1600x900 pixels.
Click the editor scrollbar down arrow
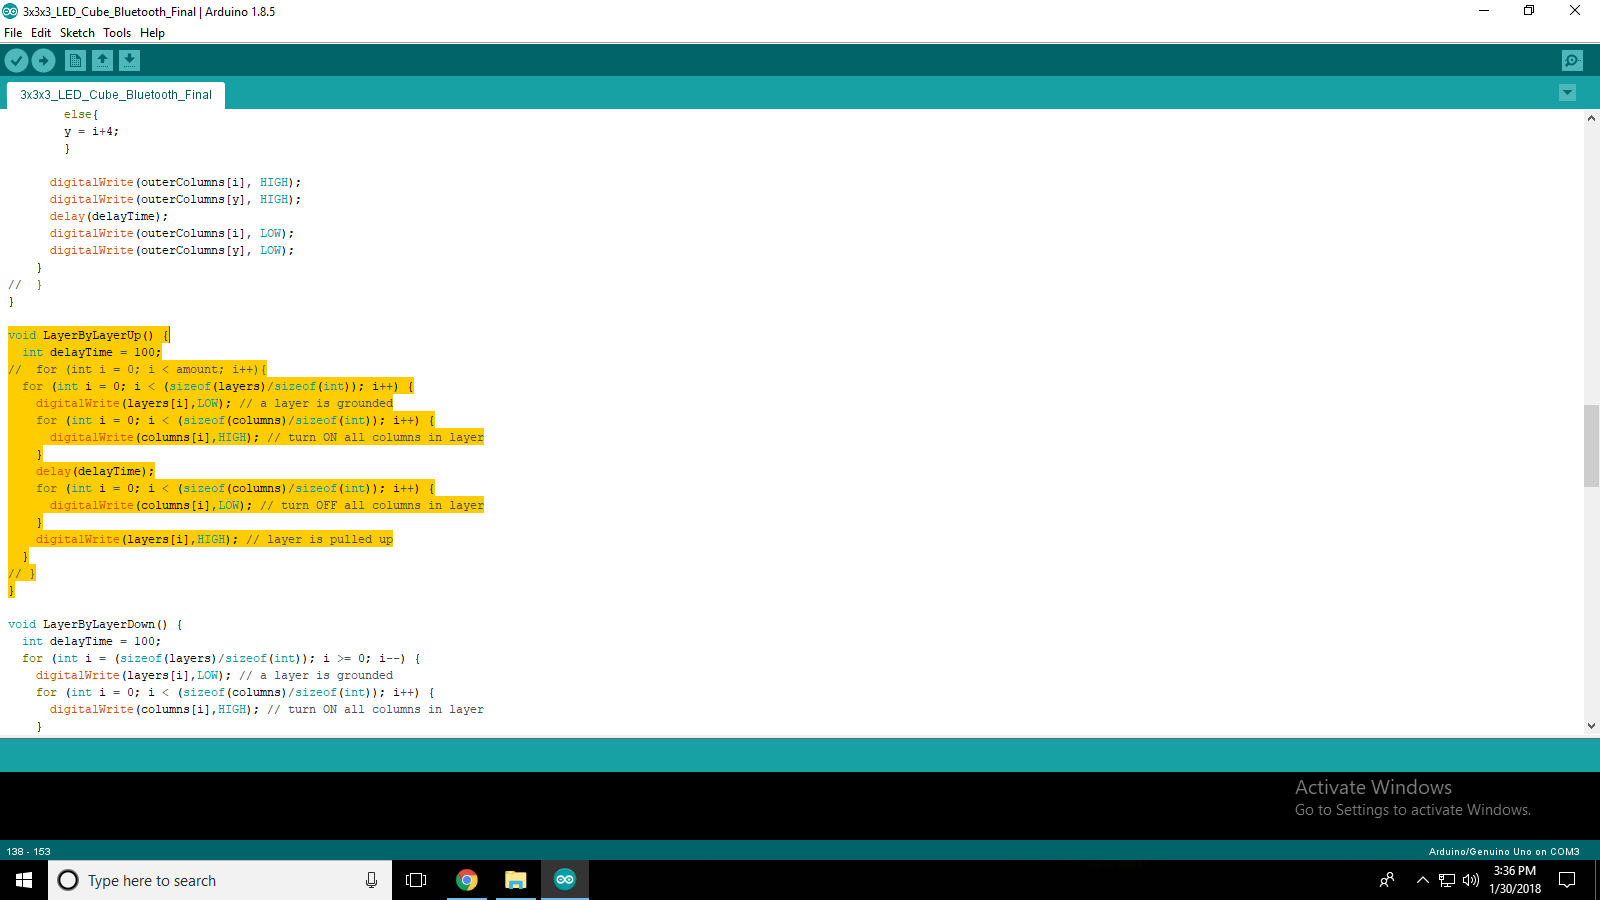[1591, 726]
